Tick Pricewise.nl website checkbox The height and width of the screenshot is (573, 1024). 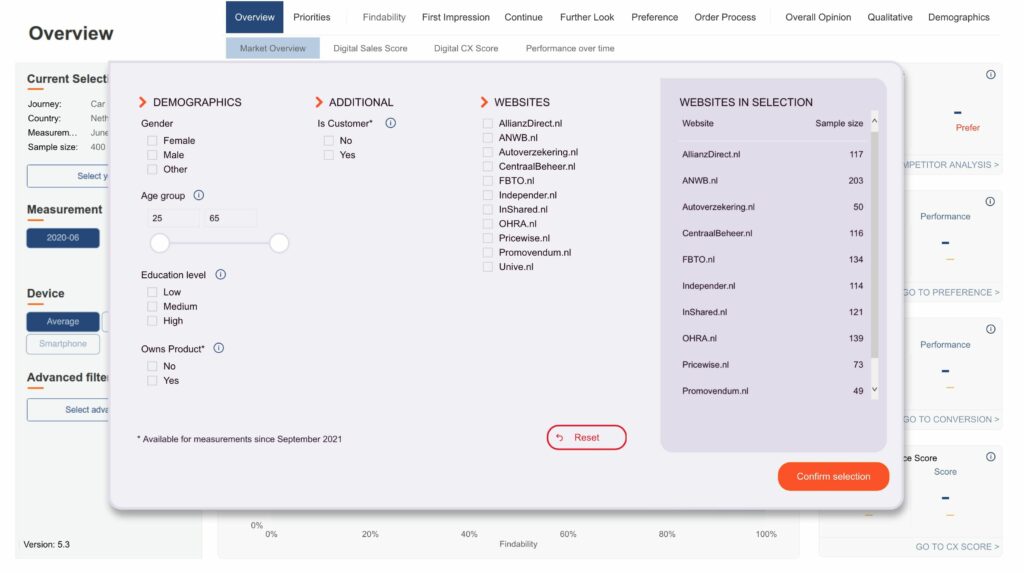[x=488, y=238]
